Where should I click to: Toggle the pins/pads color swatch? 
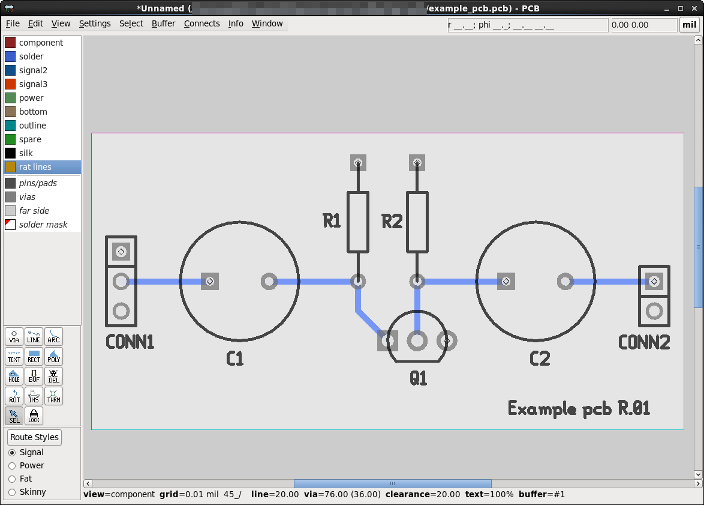point(10,183)
